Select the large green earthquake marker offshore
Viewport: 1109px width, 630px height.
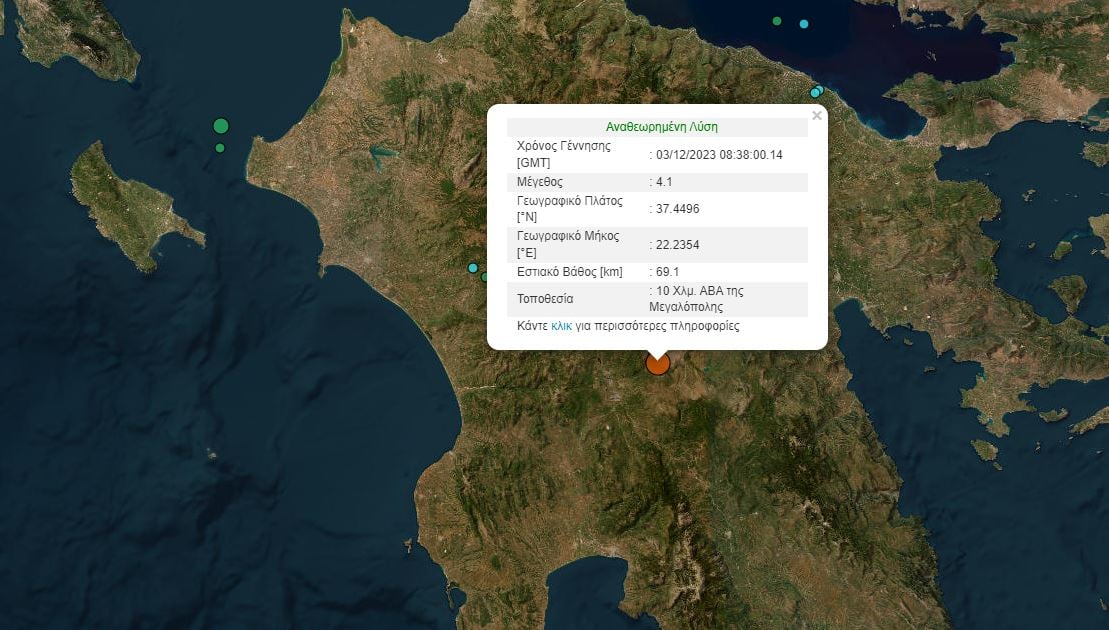click(x=221, y=126)
